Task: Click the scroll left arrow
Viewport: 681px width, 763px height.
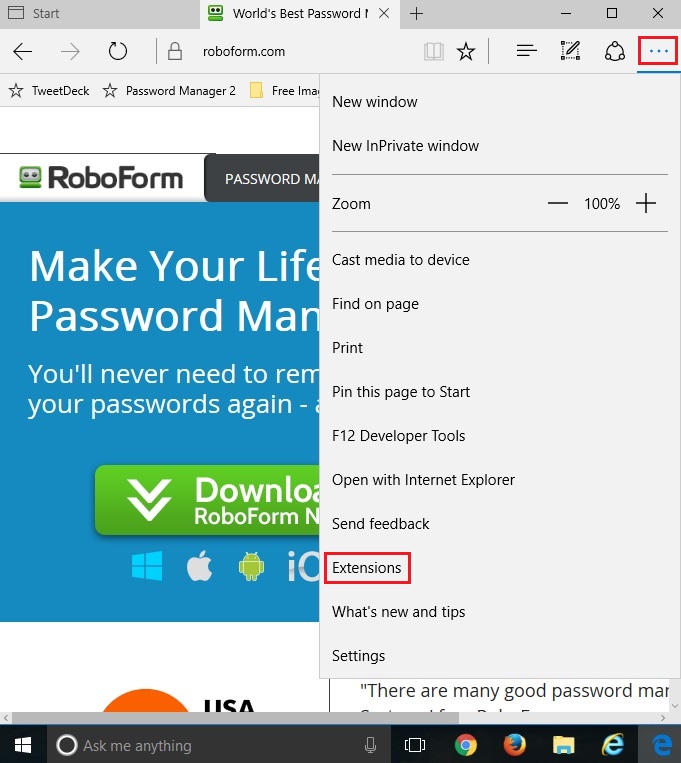Action: click(6, 718)
